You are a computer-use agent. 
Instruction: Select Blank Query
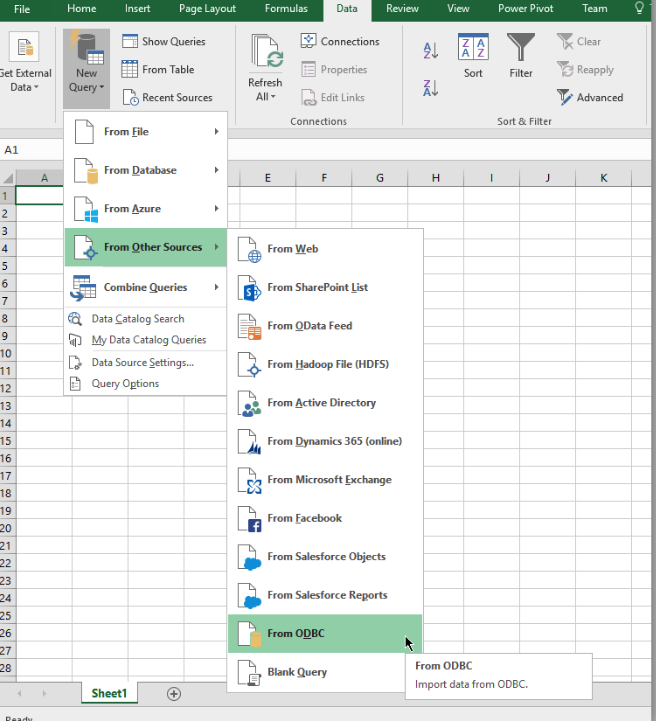(317, 672)
